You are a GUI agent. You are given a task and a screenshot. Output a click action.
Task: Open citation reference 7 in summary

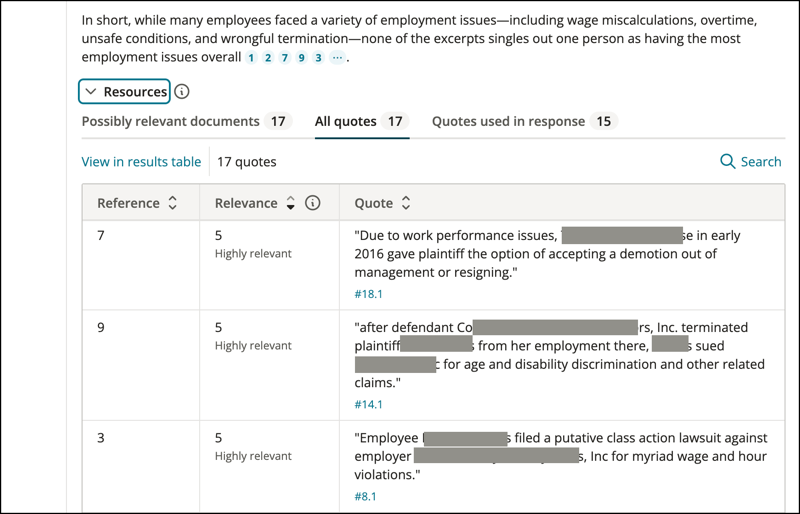coord(285,58)
